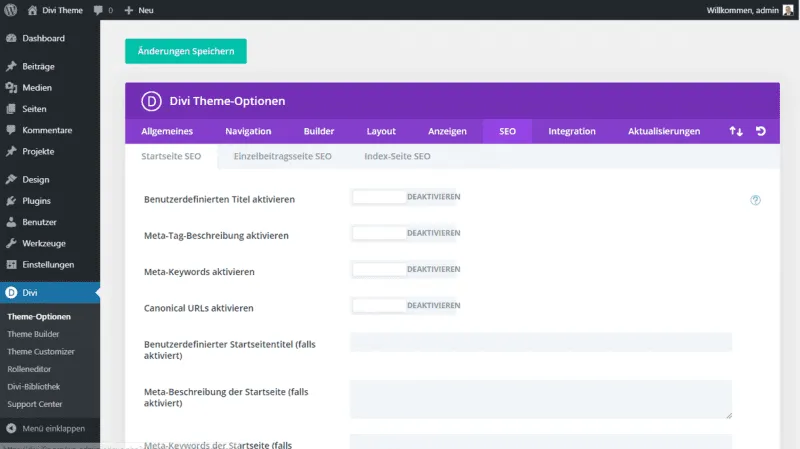The height and width of the screenshot is (449, 800).
Task: Open the admin user avatar
Action: pyautogui.click(x=788, y=10)
